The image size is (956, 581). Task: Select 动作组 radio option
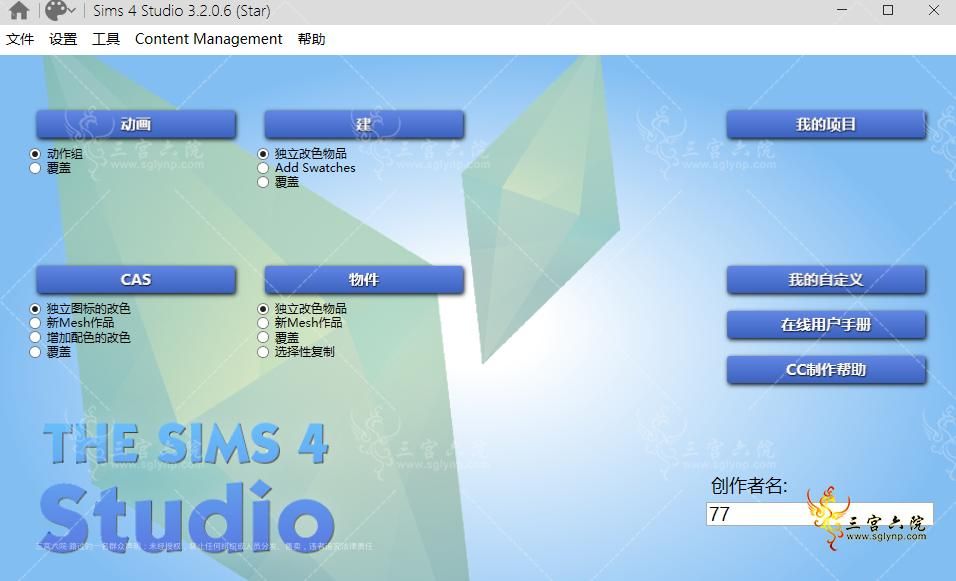tap(35, 154)
